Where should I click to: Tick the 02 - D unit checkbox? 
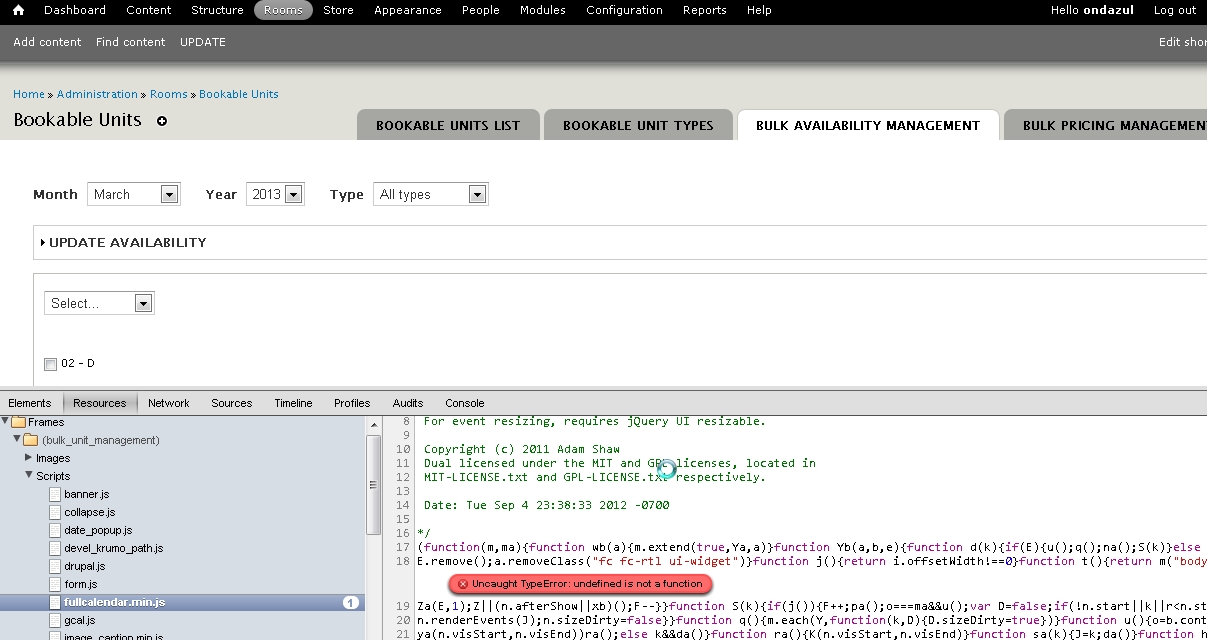(x=51, y=364)
